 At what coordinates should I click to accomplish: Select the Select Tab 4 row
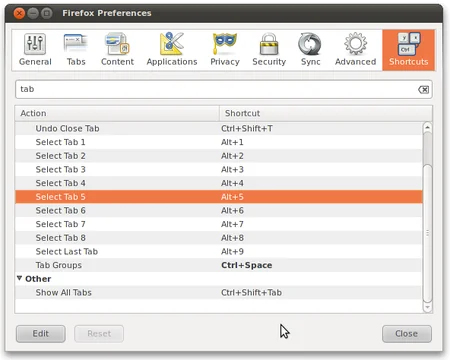click(x=219, y=183)
